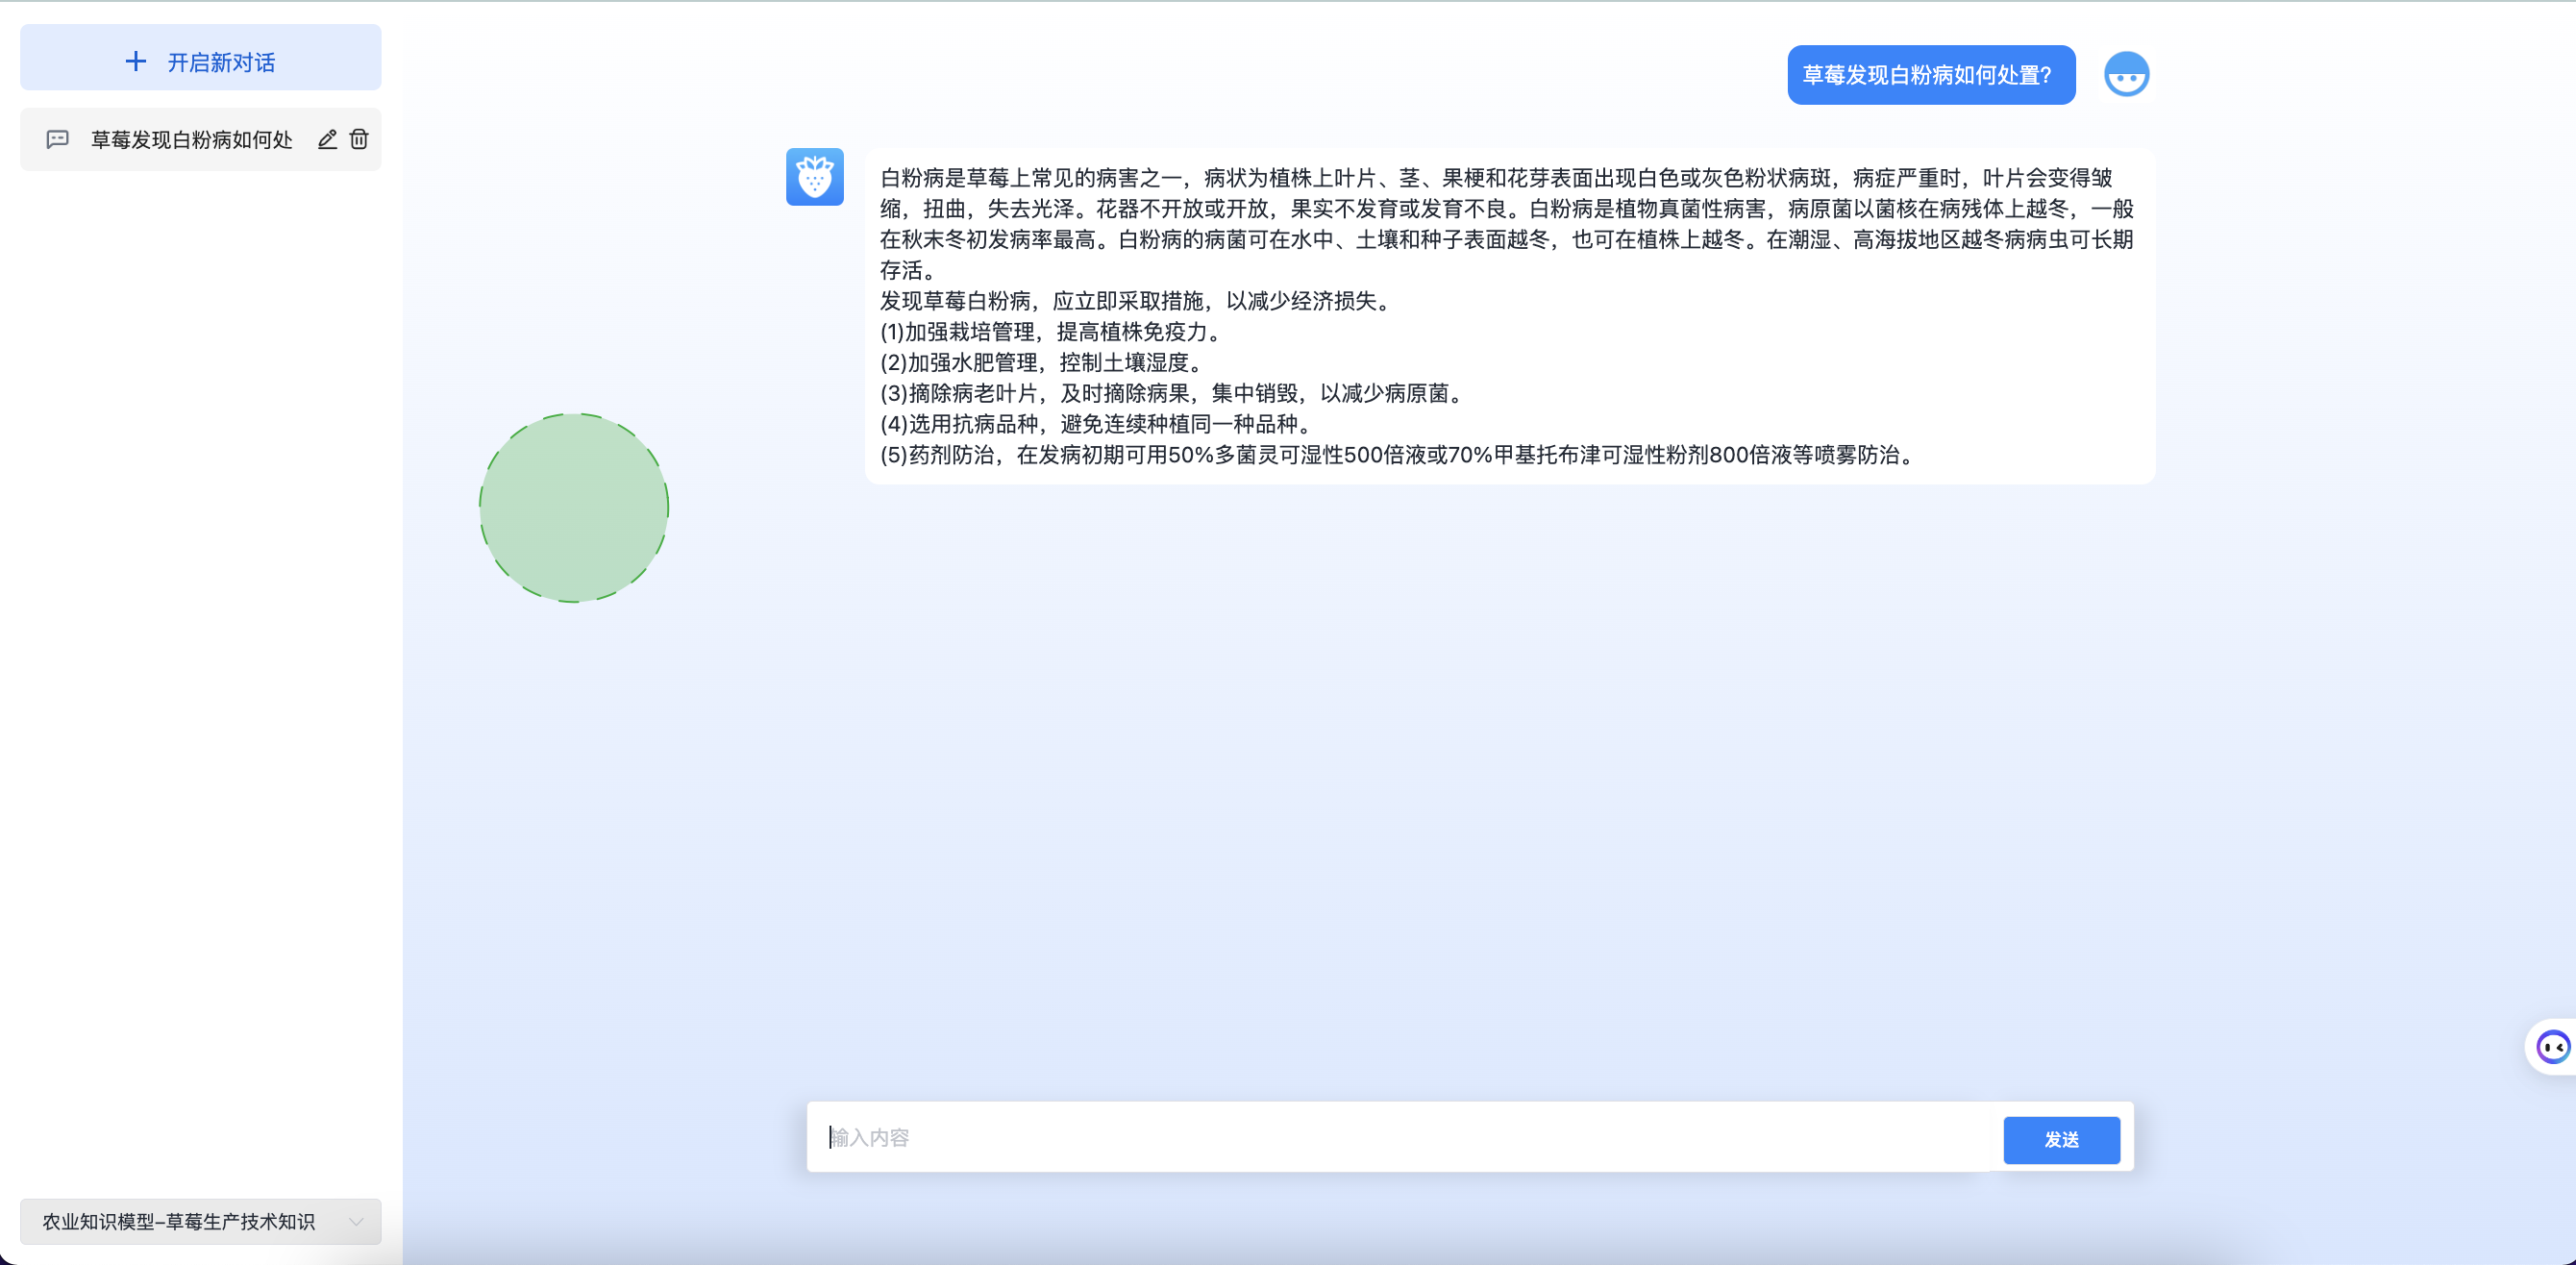Click the reply line (4)选用抗病品种
Screen dimensions: 2576x1265
pyautogui.click(x=1096, y=424)
